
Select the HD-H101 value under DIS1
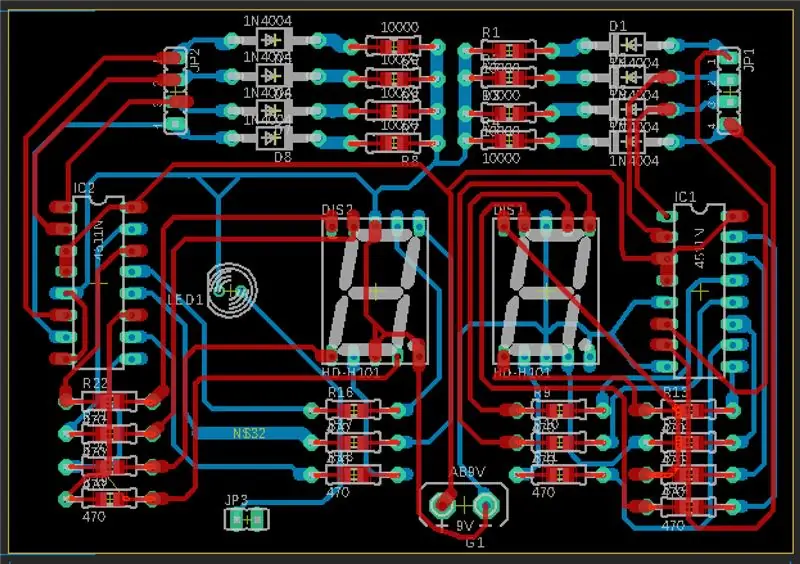tap(522, 373)
